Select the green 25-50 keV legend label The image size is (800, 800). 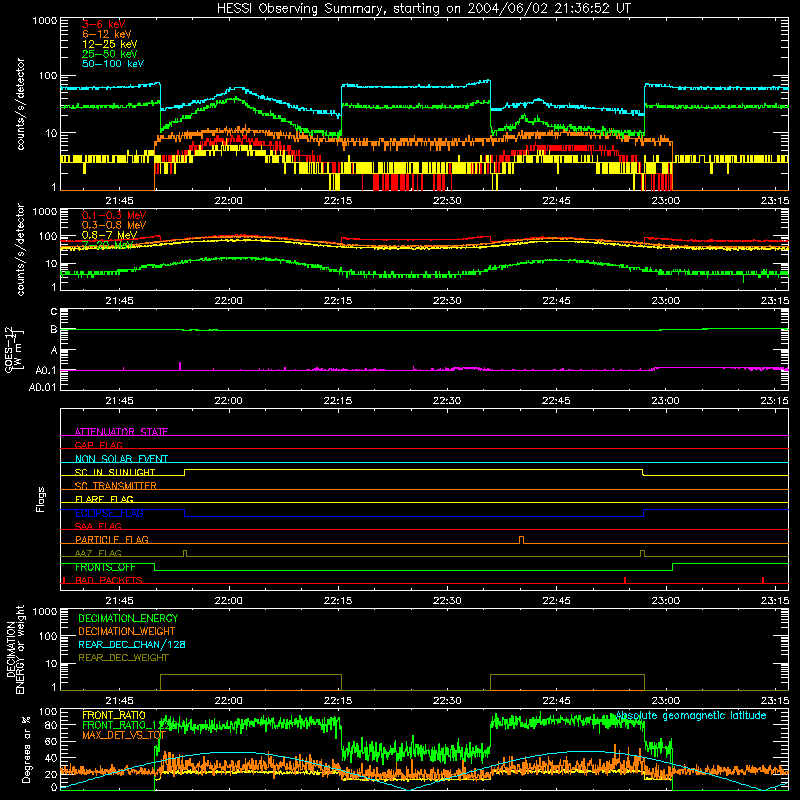tap(110, 54)
